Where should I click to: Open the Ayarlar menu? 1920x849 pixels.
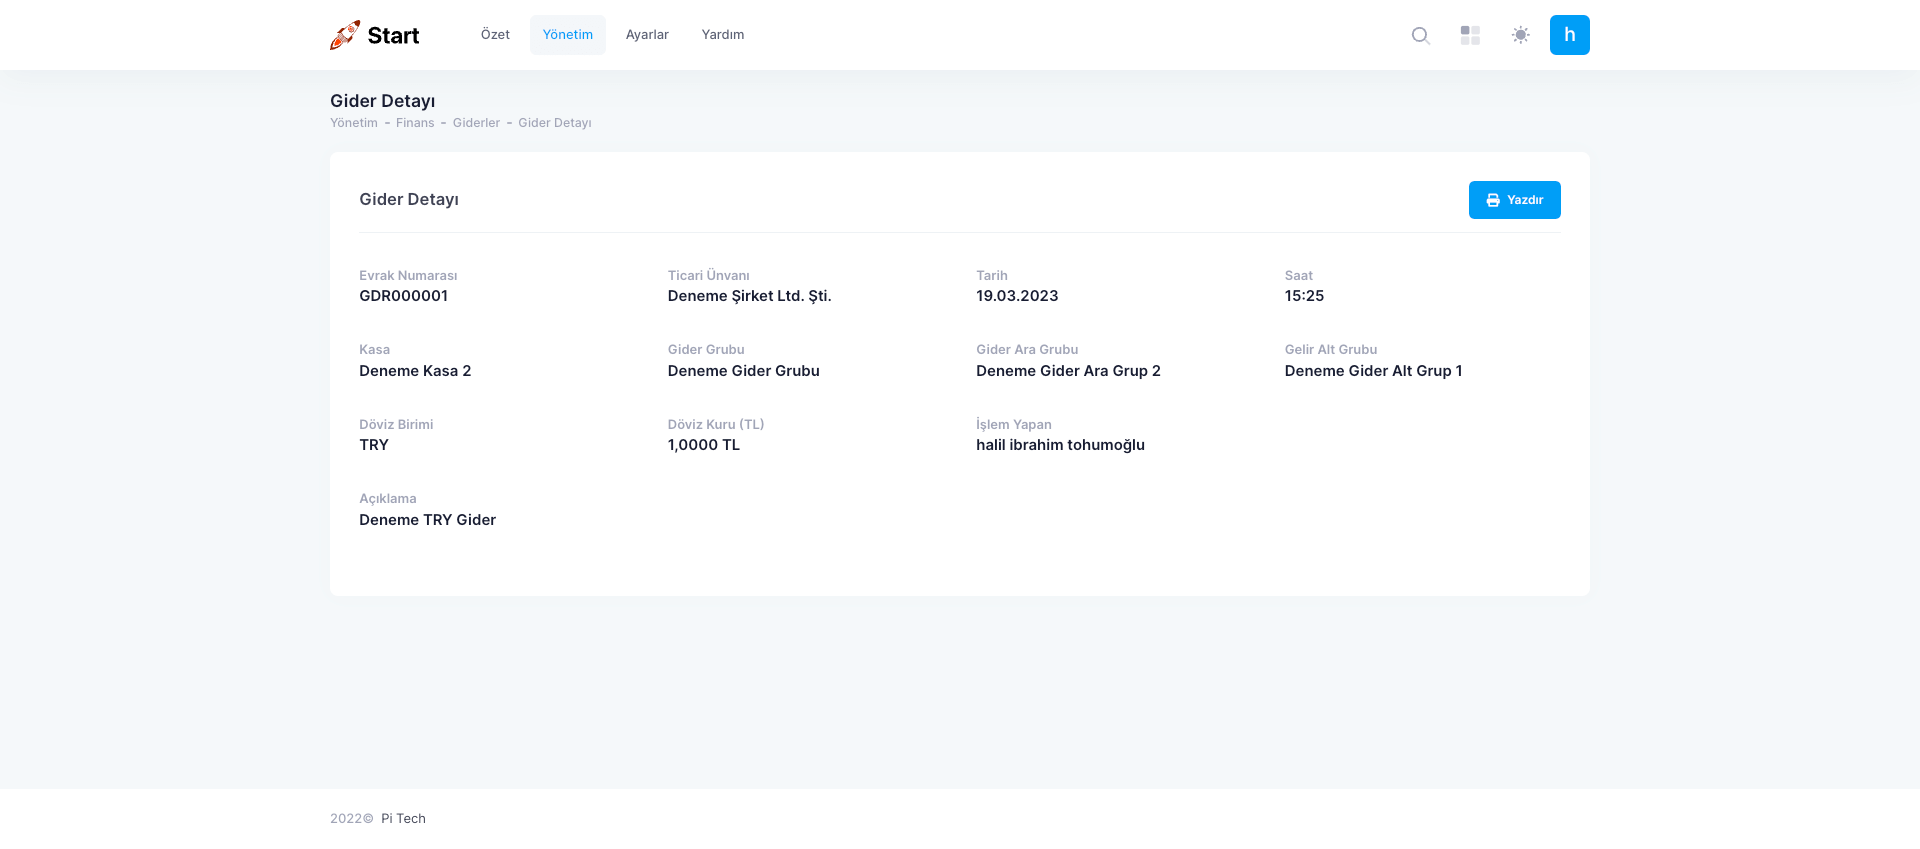pyautogui.click(x=647, y=35)
